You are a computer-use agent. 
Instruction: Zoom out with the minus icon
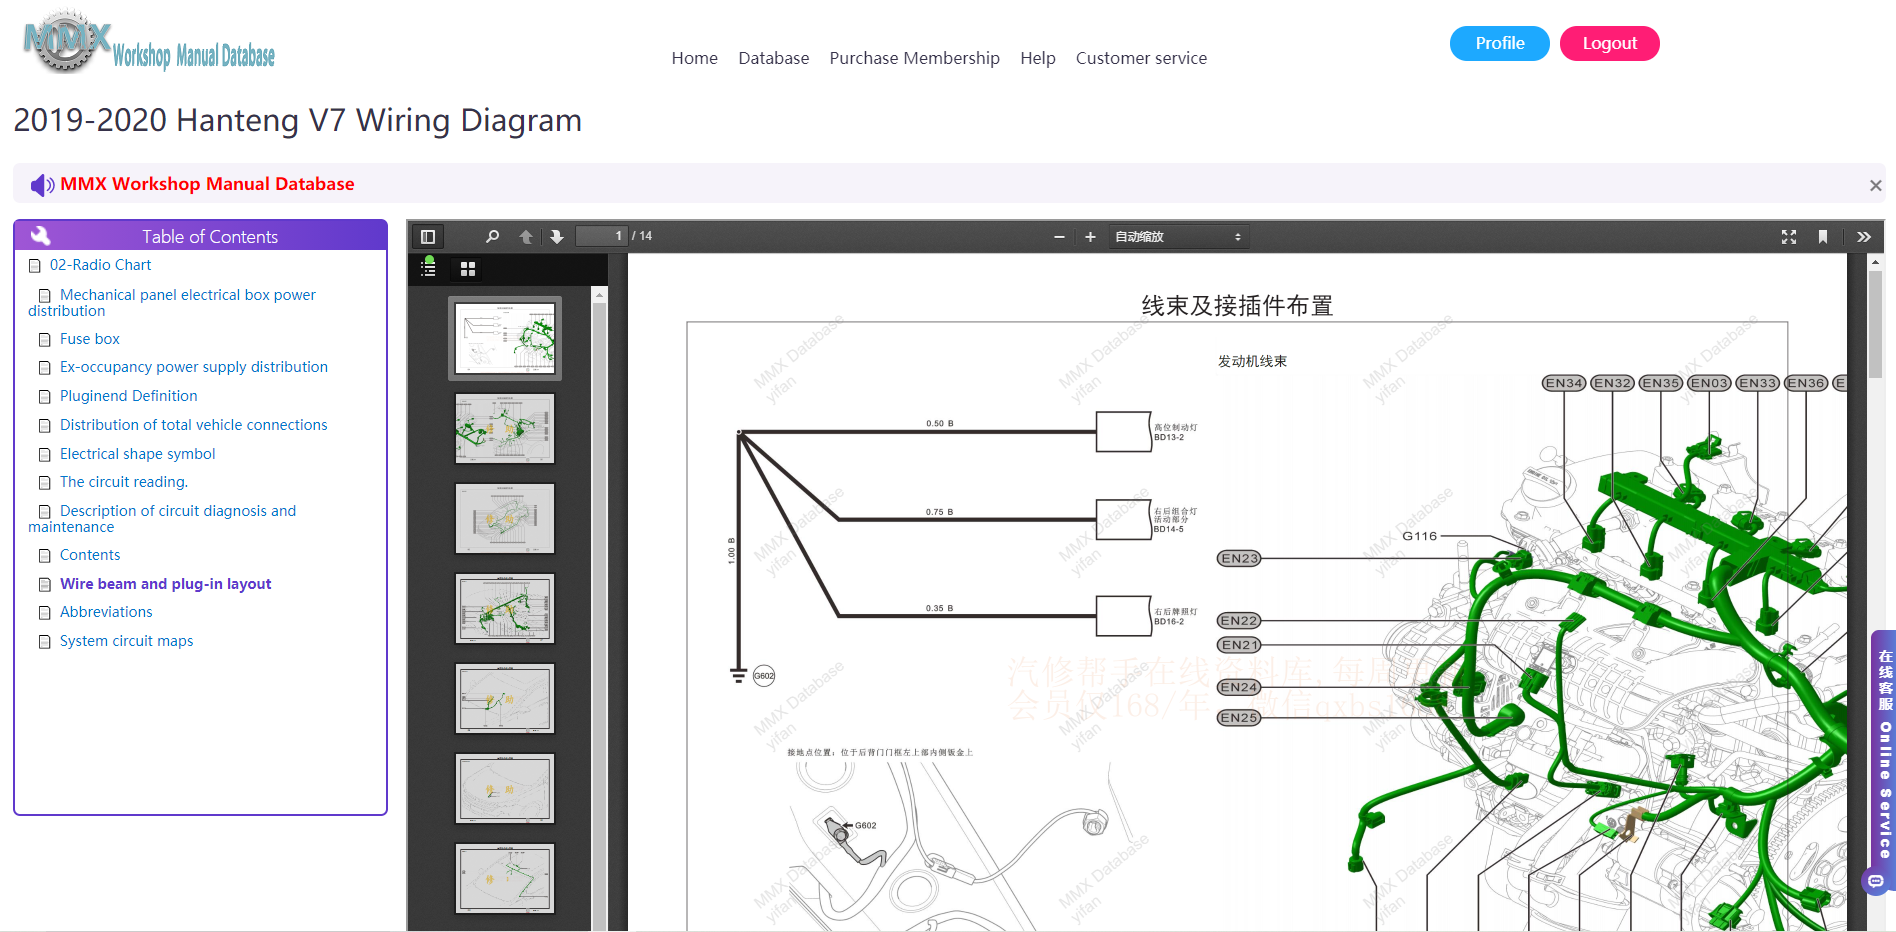coord(1059,237)
